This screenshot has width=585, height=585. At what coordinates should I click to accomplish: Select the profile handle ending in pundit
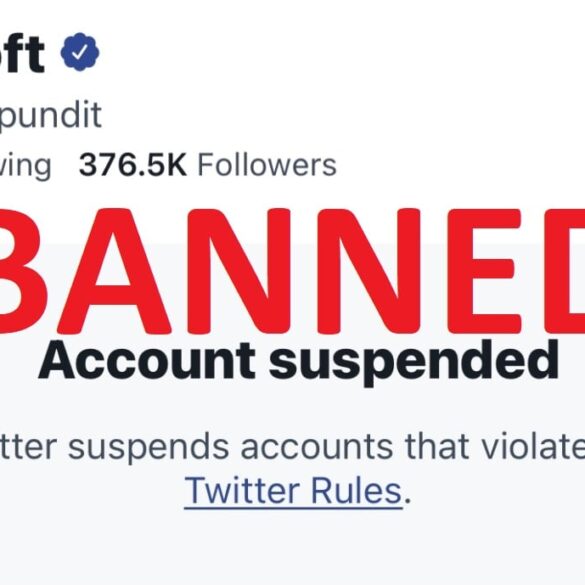[51, 116]
